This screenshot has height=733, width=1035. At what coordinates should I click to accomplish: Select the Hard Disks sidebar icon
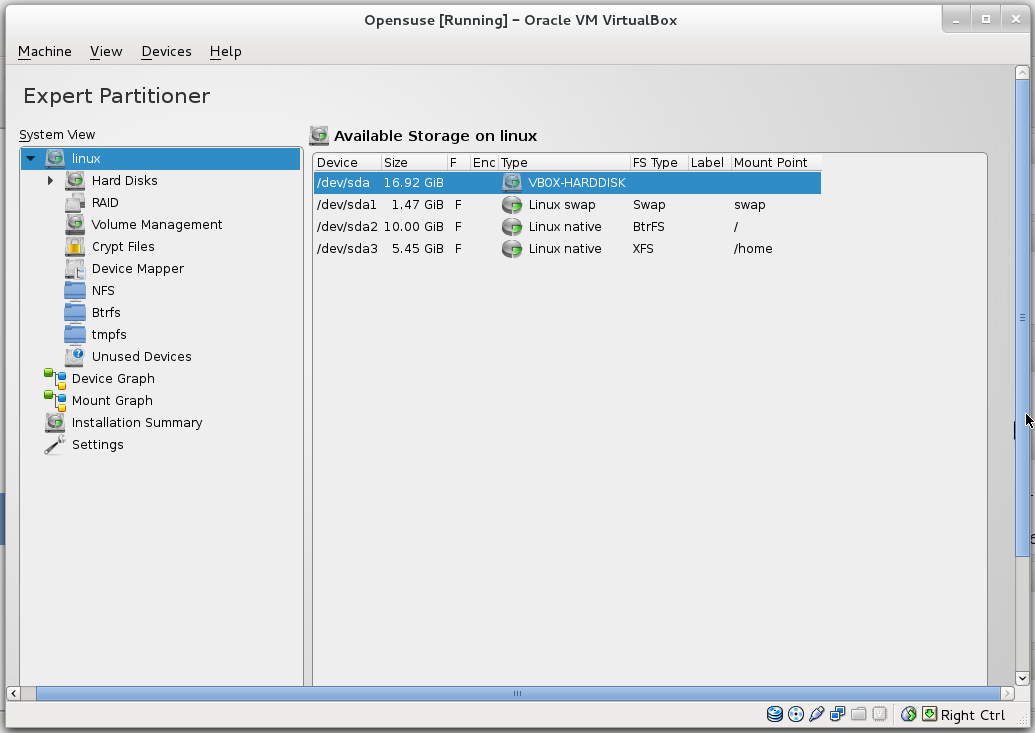[73, 180]
